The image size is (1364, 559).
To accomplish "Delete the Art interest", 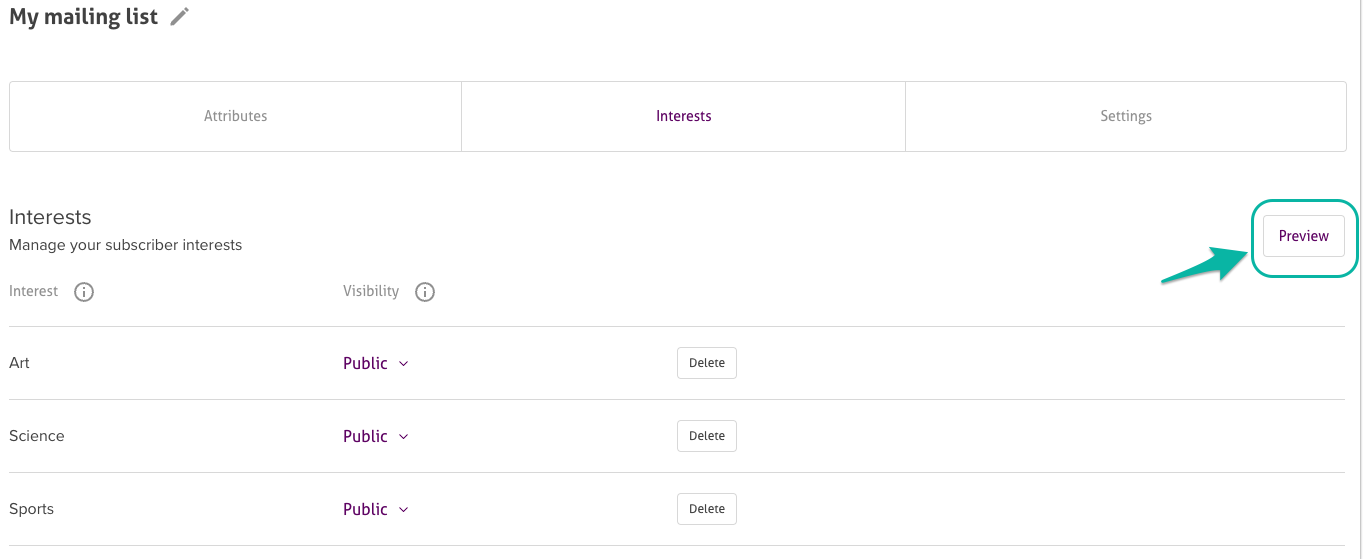I will click(x=706, y=363).
